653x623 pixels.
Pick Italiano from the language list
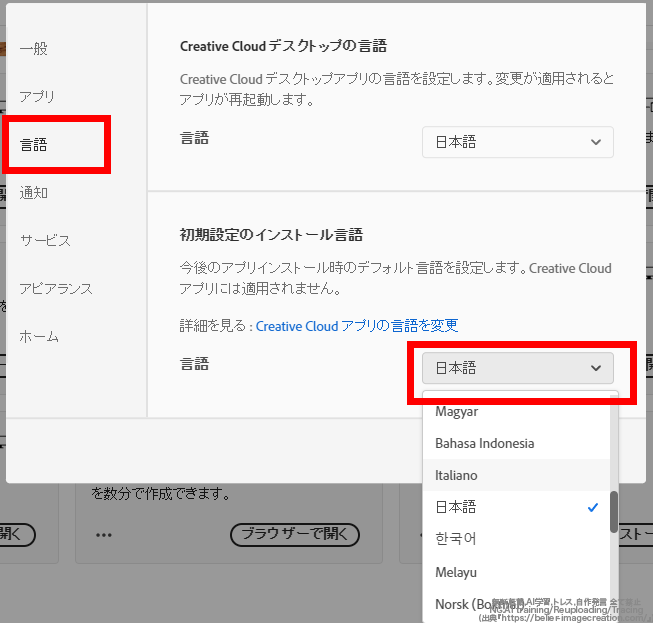[457, 475]
